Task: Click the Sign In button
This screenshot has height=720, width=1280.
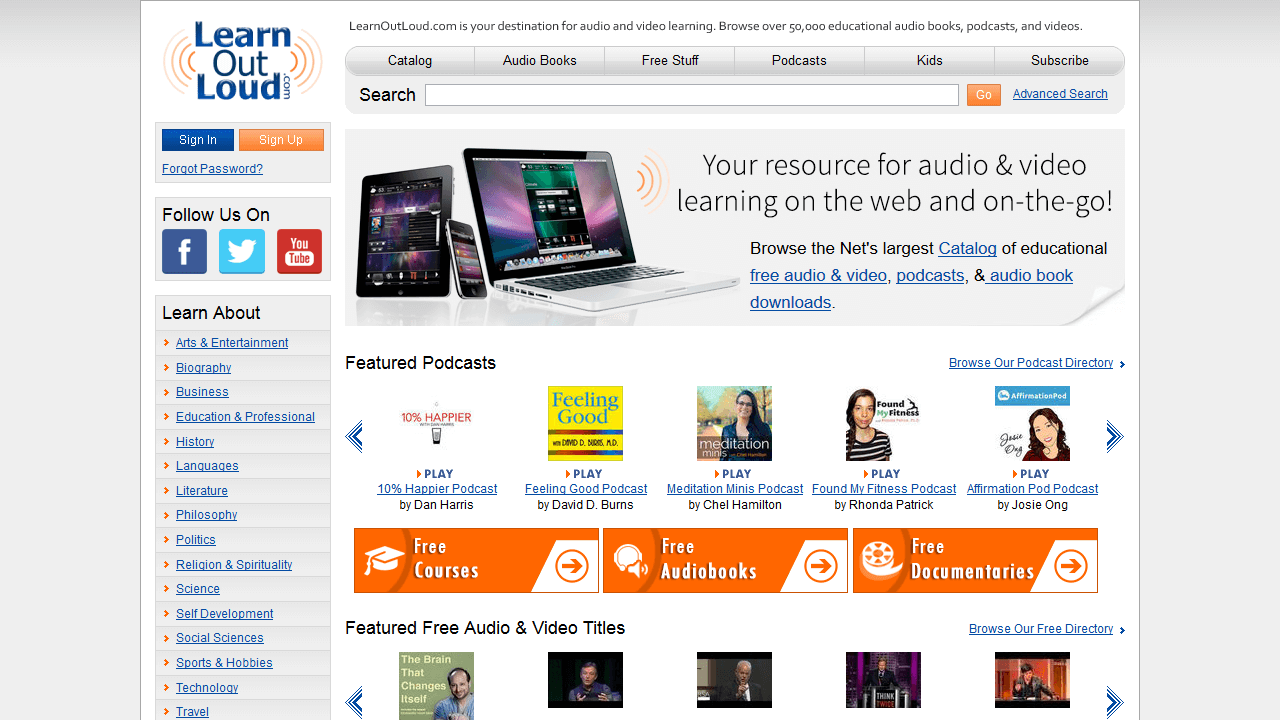Action: point(198,140)
